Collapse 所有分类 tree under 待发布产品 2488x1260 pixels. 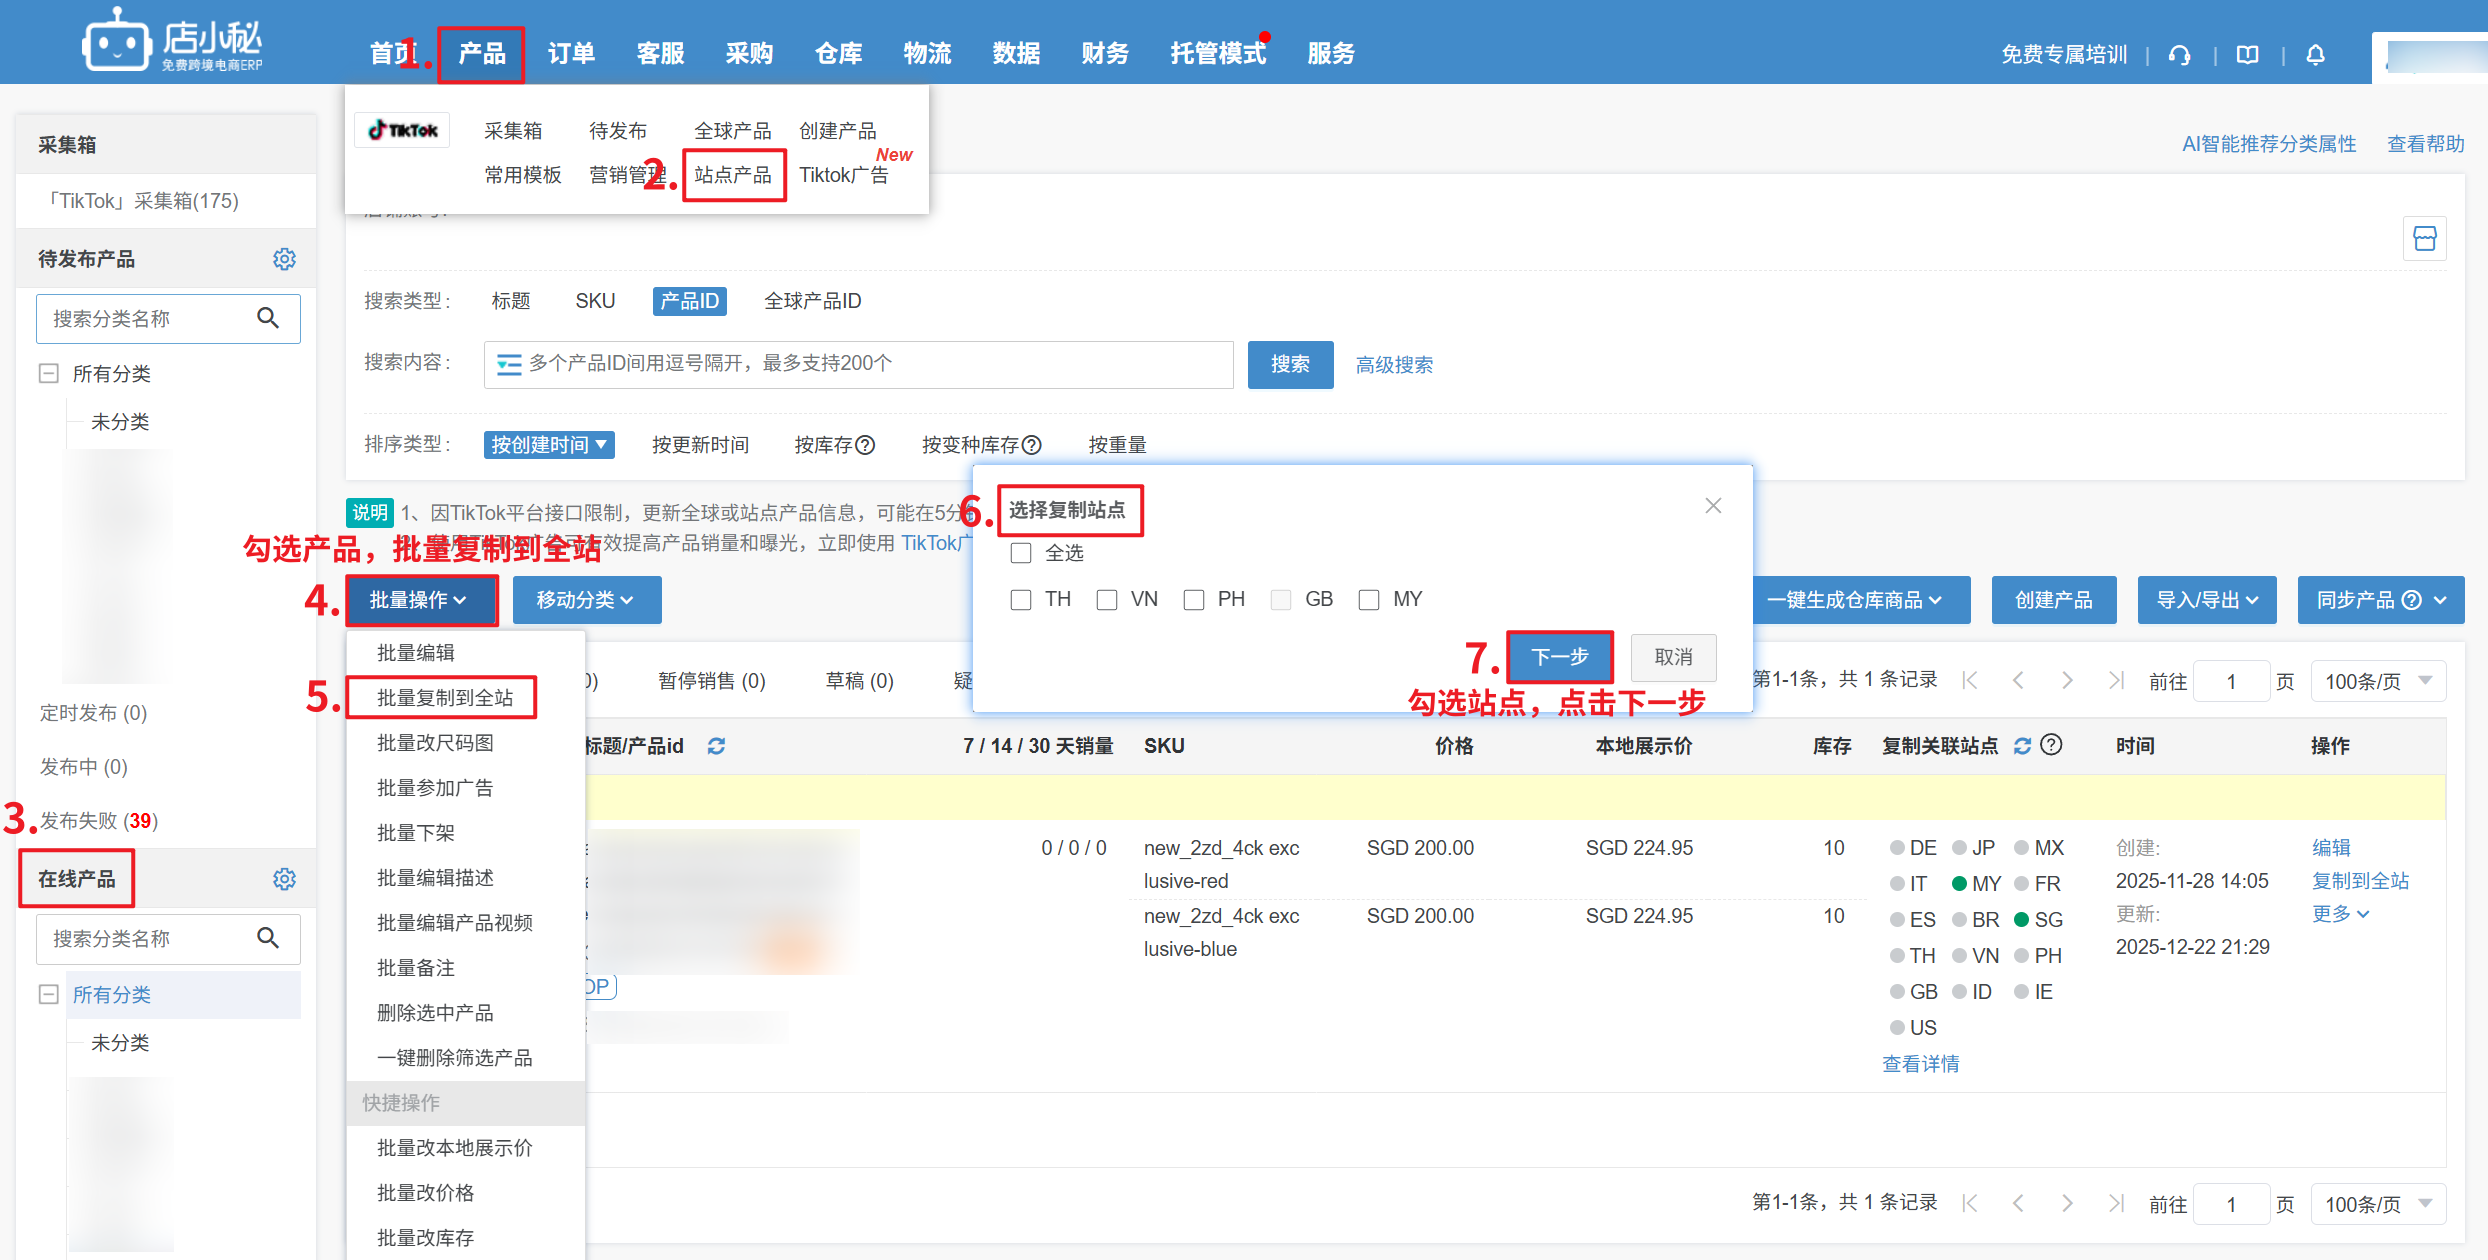click(x=48, y=374)
